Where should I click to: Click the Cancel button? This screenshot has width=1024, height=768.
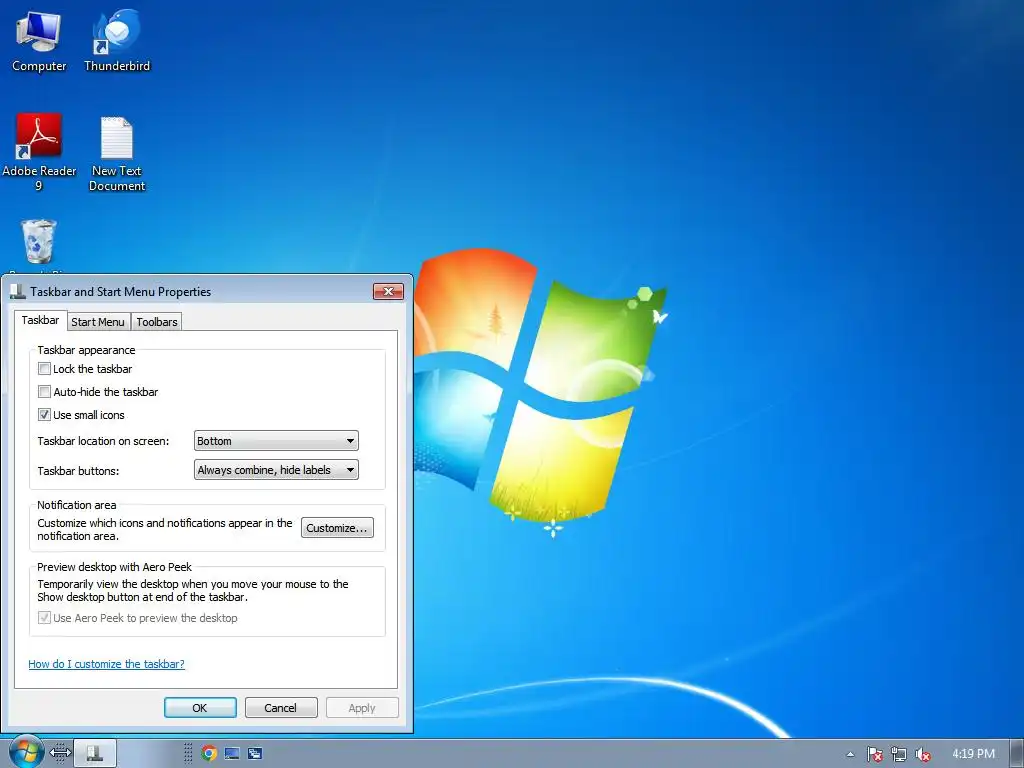281,708
